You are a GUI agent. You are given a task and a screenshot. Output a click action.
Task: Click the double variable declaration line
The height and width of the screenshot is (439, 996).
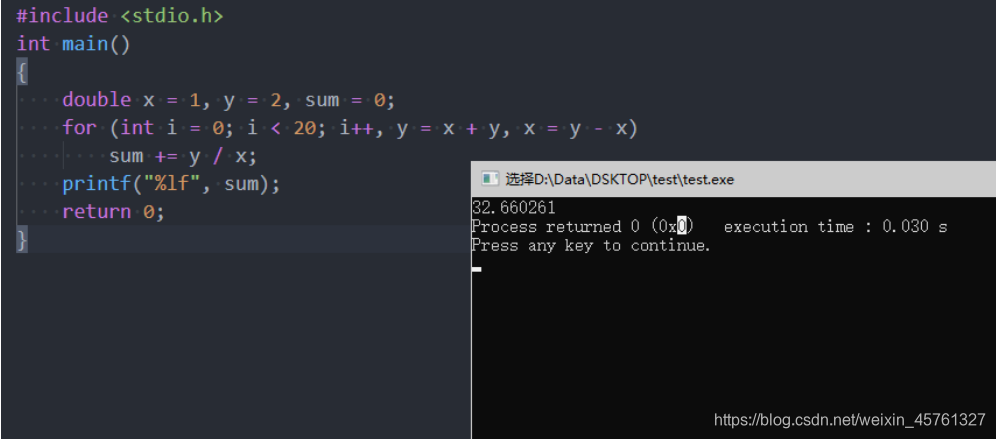pos(229,100)
